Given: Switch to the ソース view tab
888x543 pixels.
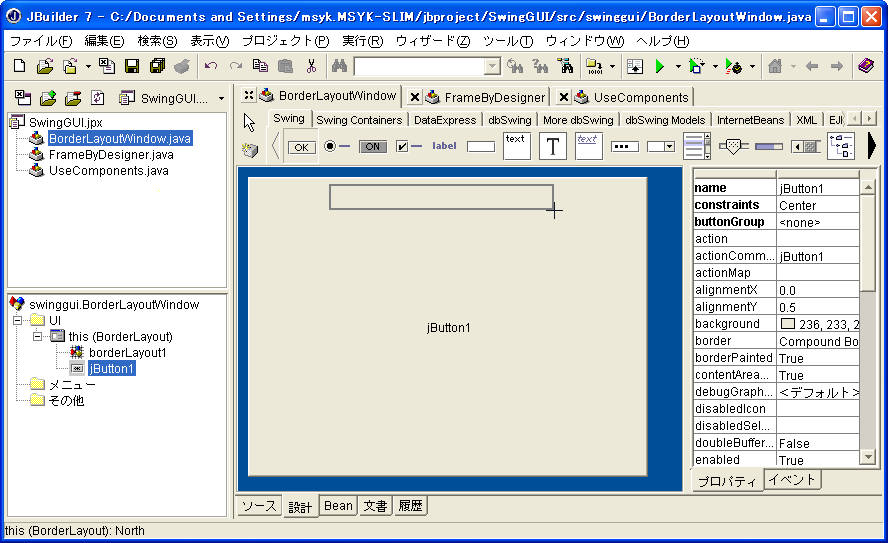Looking at the screenshot, I should click(259, 506).
